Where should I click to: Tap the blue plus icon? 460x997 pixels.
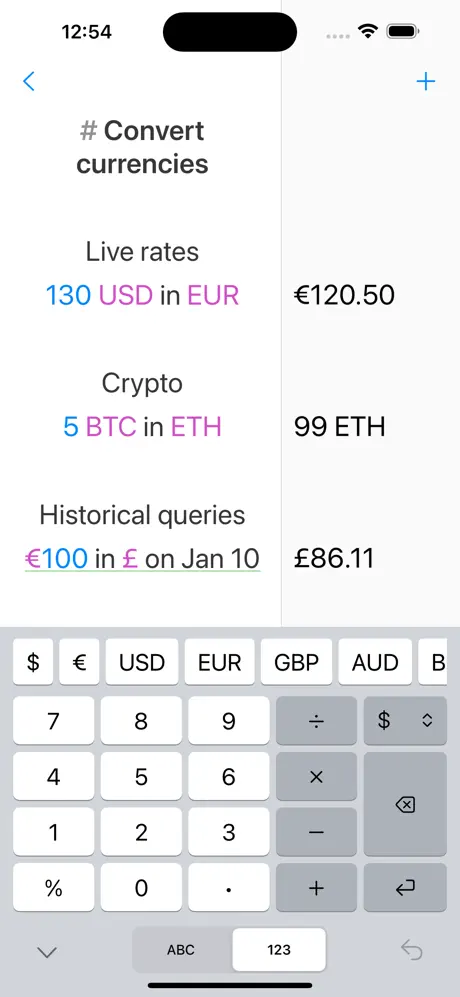coord(425,81)
